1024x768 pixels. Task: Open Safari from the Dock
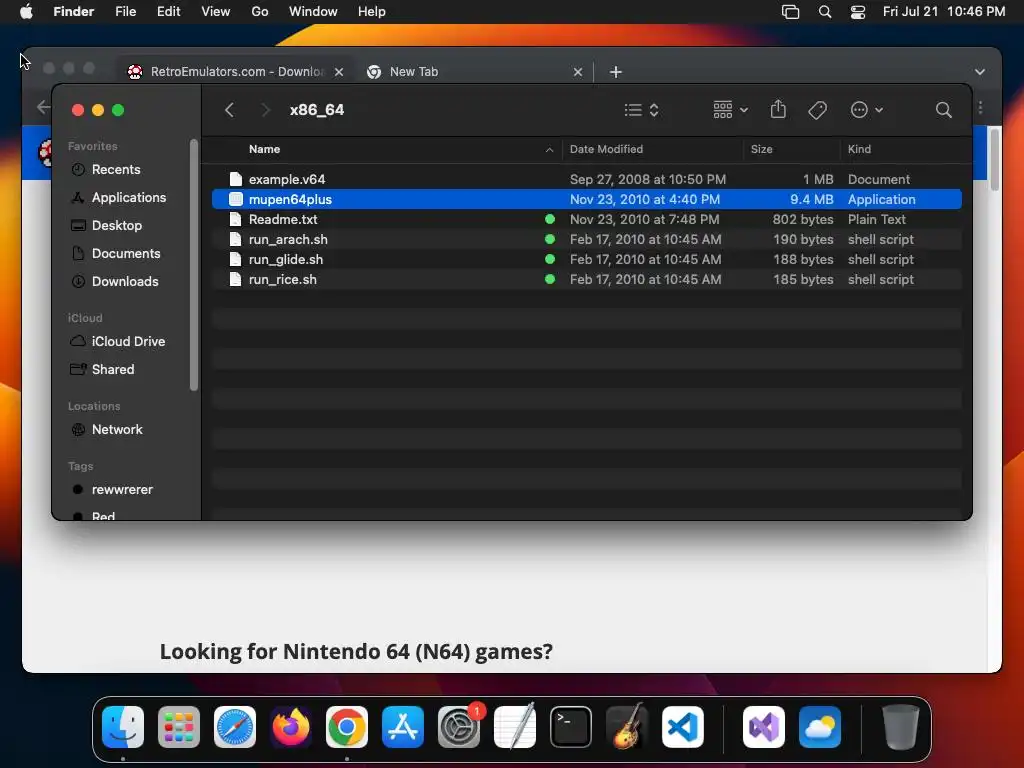(235, 727)
